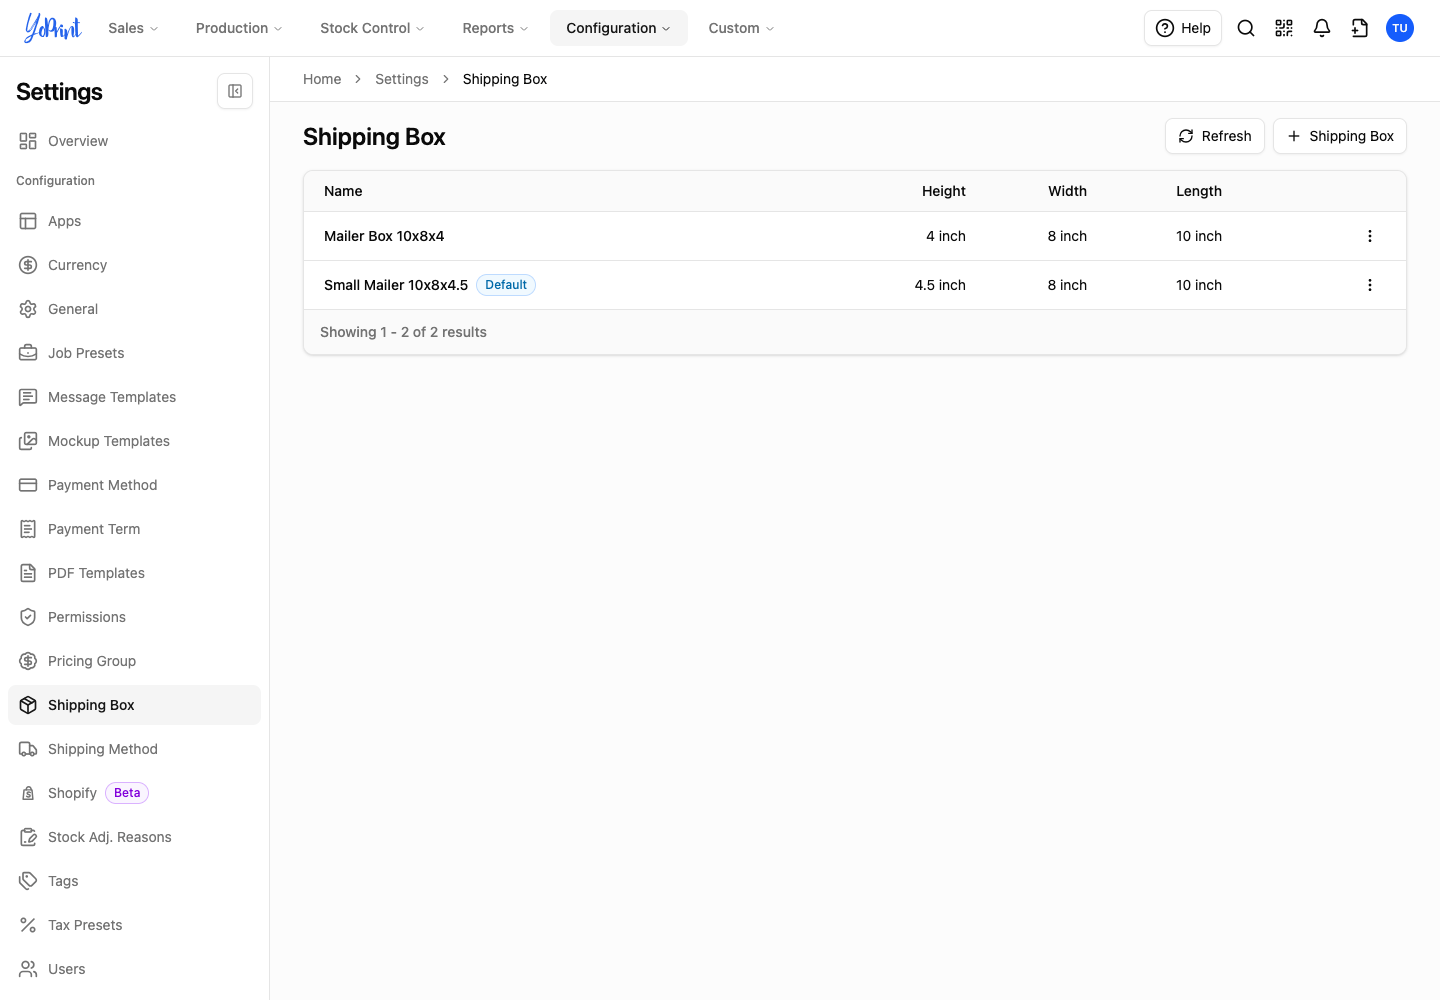Open Apps settings
Viewport: 1440px width, 1000px height.
pos(134,221)
